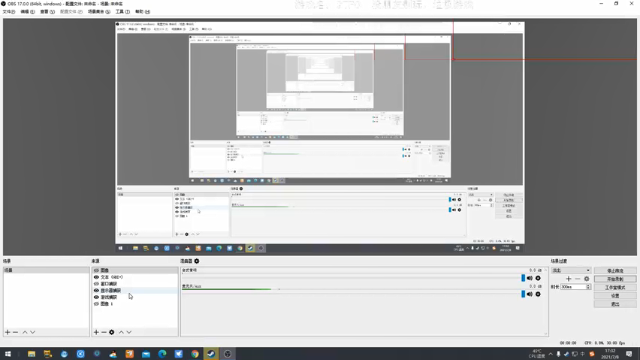Switch to OBS taskbar icon

(227, 354)
